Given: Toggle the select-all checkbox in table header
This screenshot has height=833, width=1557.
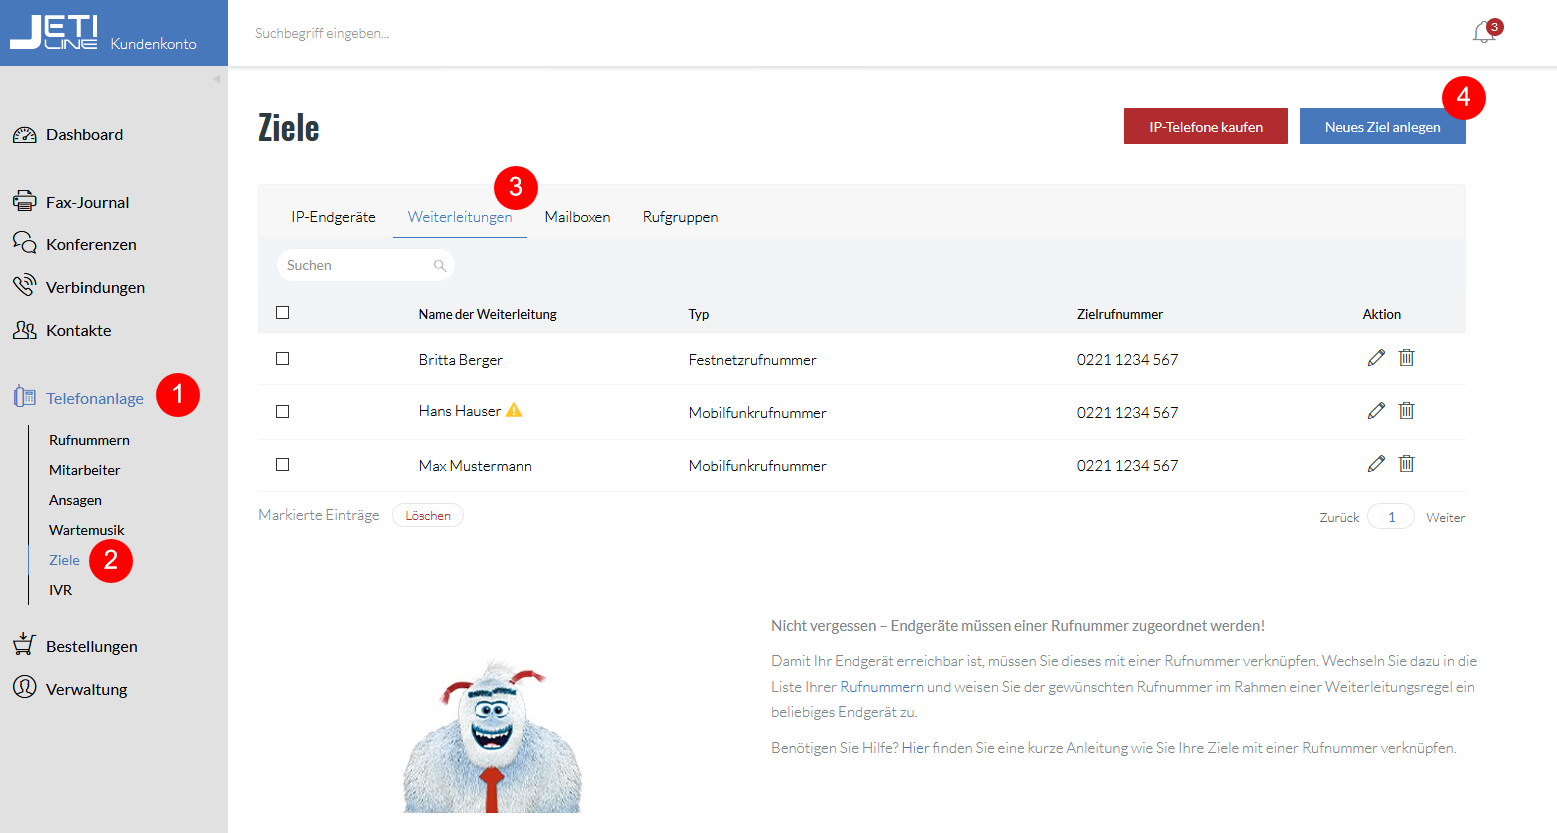Looking at the screenshot, I should tap(283, 313).
